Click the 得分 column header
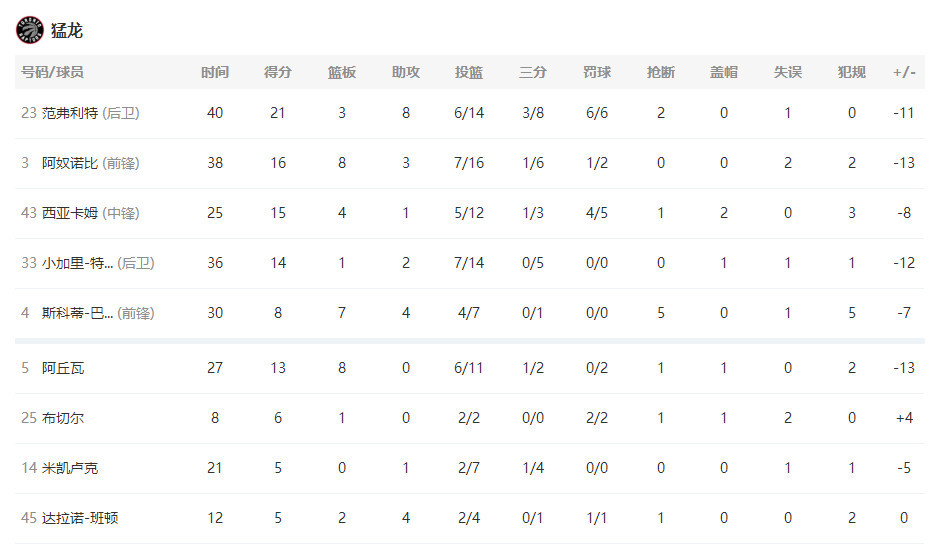The width and height of the screenshot is (941, 555). [278, 72]
